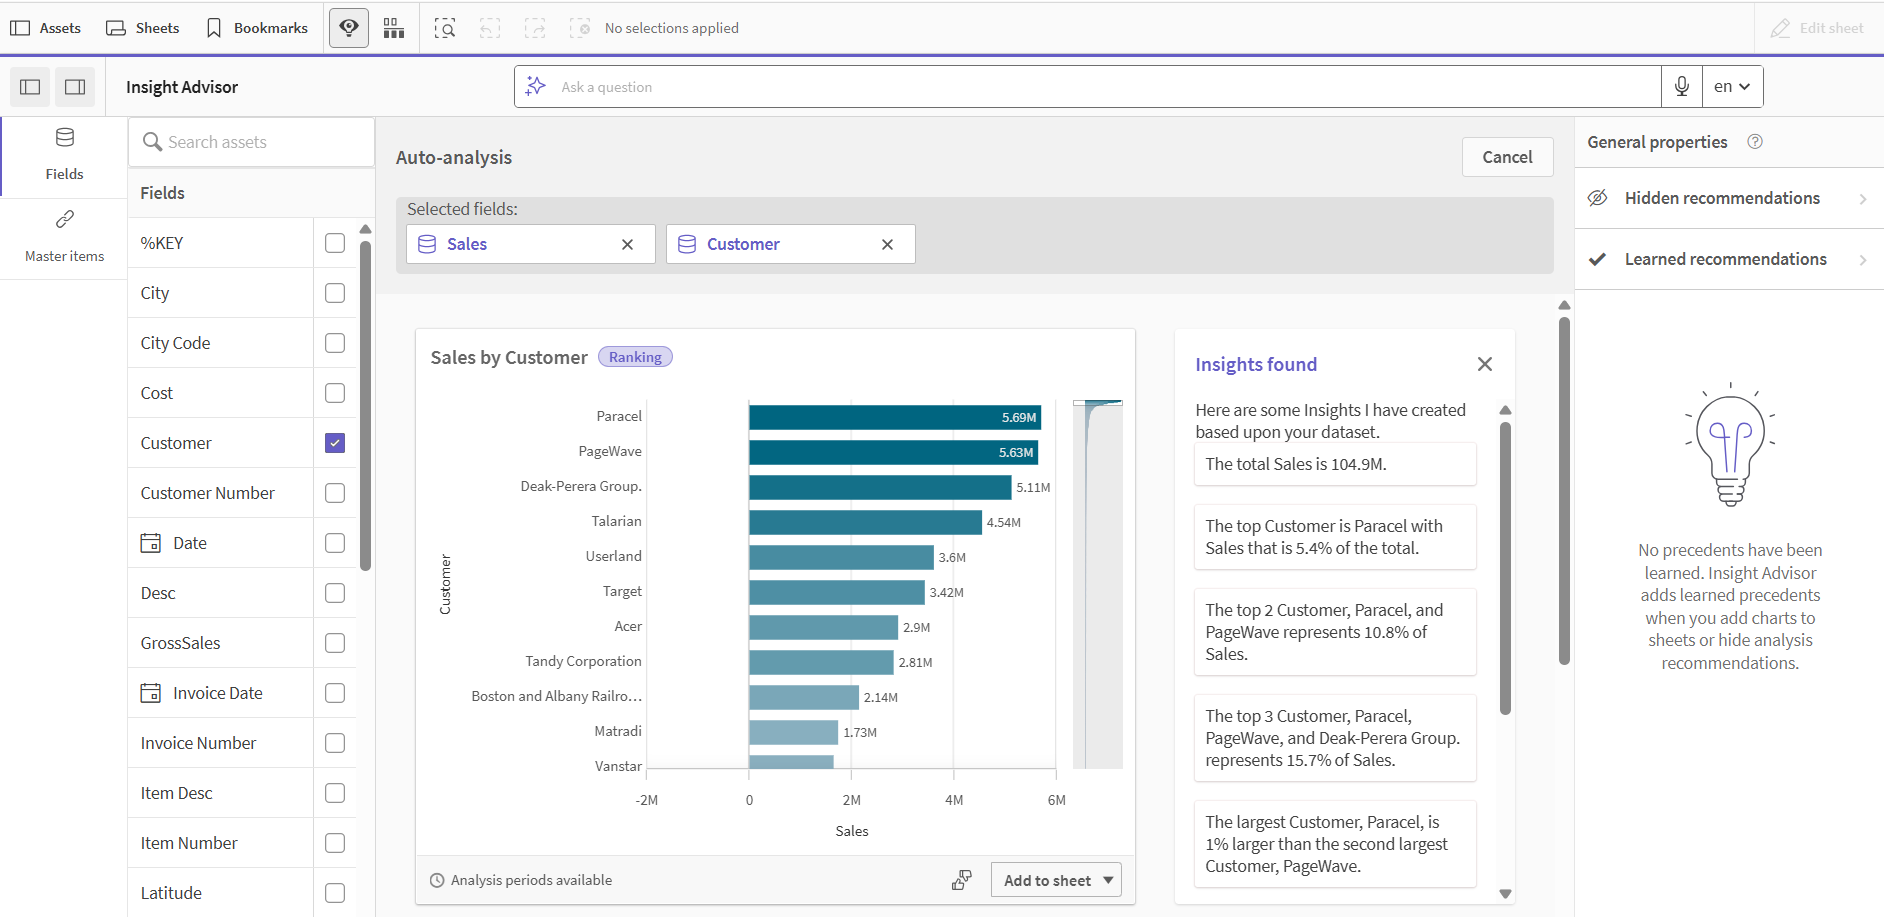Toggle the left panel layout icon
Image resolution: width=1884 pixels, height=917 pixels.
pyautogui.click(x=29, y=87)
